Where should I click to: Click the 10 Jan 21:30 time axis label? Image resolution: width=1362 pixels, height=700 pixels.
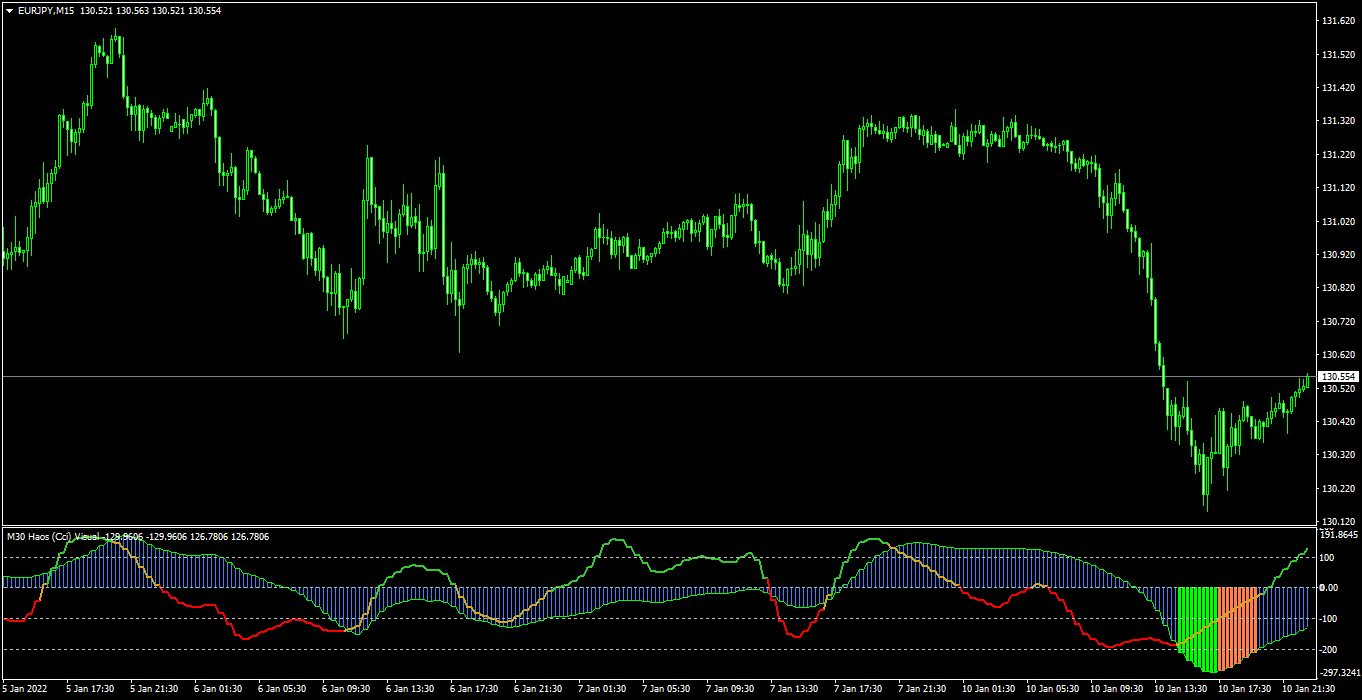click(1307, 689)
